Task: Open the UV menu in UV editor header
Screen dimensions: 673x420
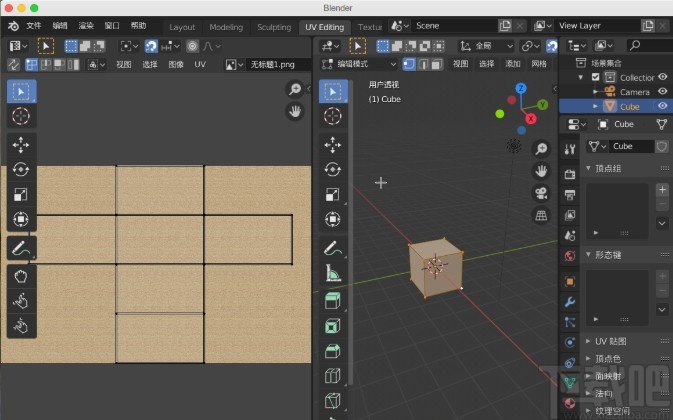Action: click(200, 64)
